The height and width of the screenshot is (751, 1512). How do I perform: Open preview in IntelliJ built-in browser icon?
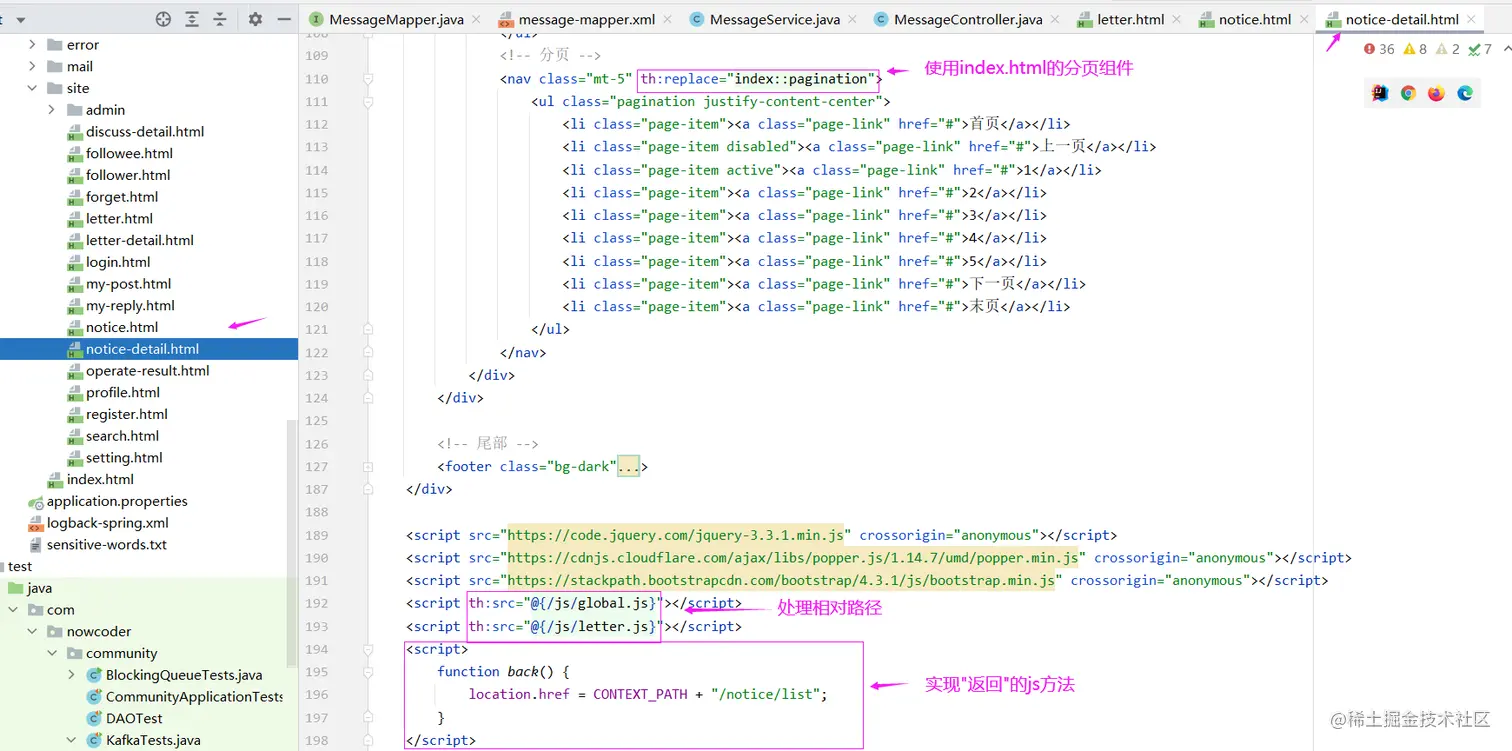point(1380,93)
